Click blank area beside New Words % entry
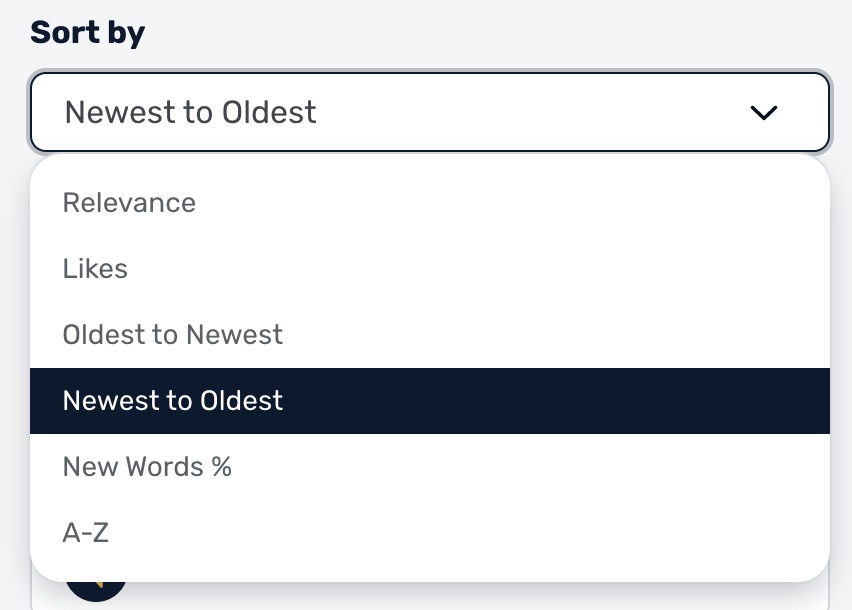Screen dimensions: 852x610 [530, 467]
